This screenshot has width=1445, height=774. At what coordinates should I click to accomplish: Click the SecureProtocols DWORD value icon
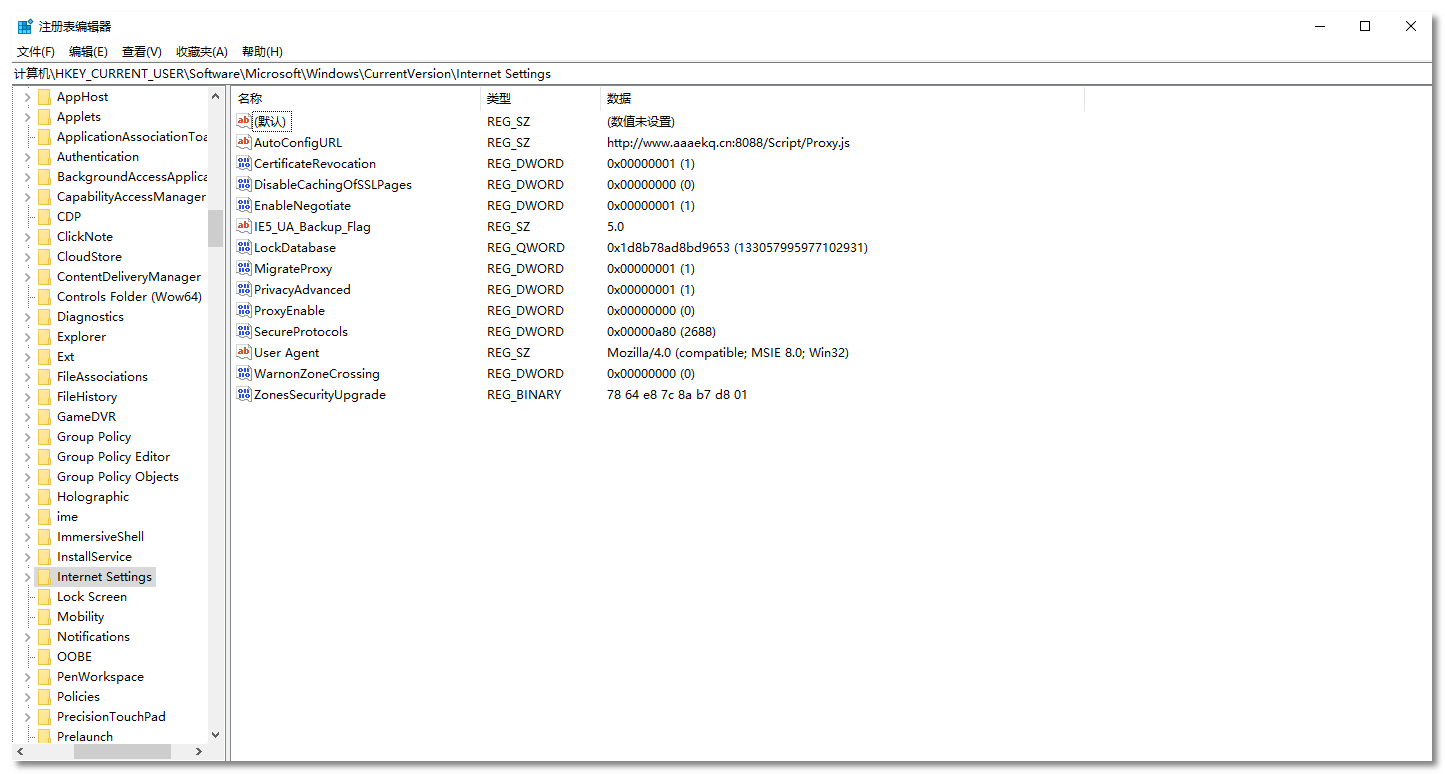pyautogui.click(x=244, y=331)
